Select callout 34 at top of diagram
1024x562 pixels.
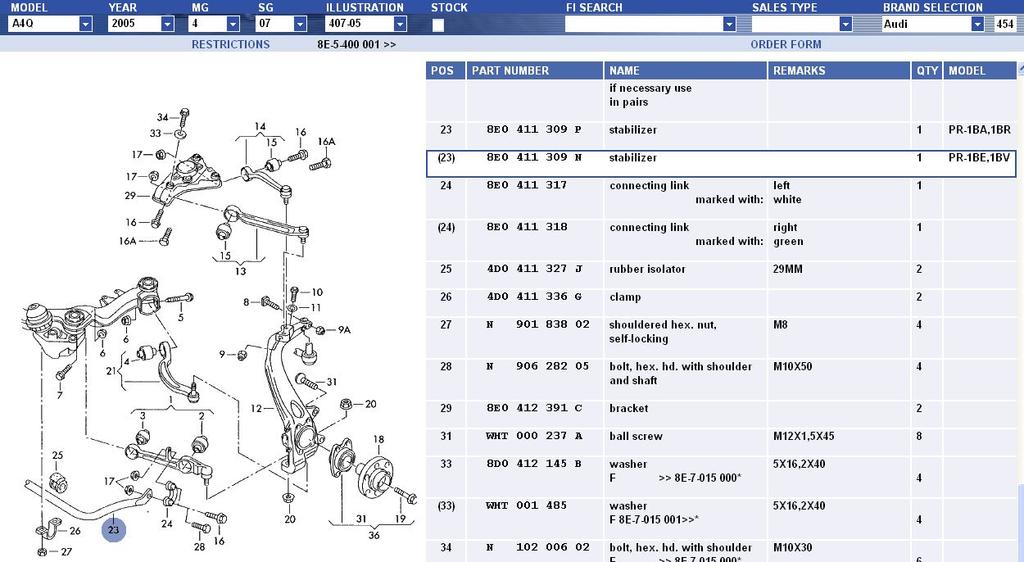pyautogui.click(x=161, y=117)
